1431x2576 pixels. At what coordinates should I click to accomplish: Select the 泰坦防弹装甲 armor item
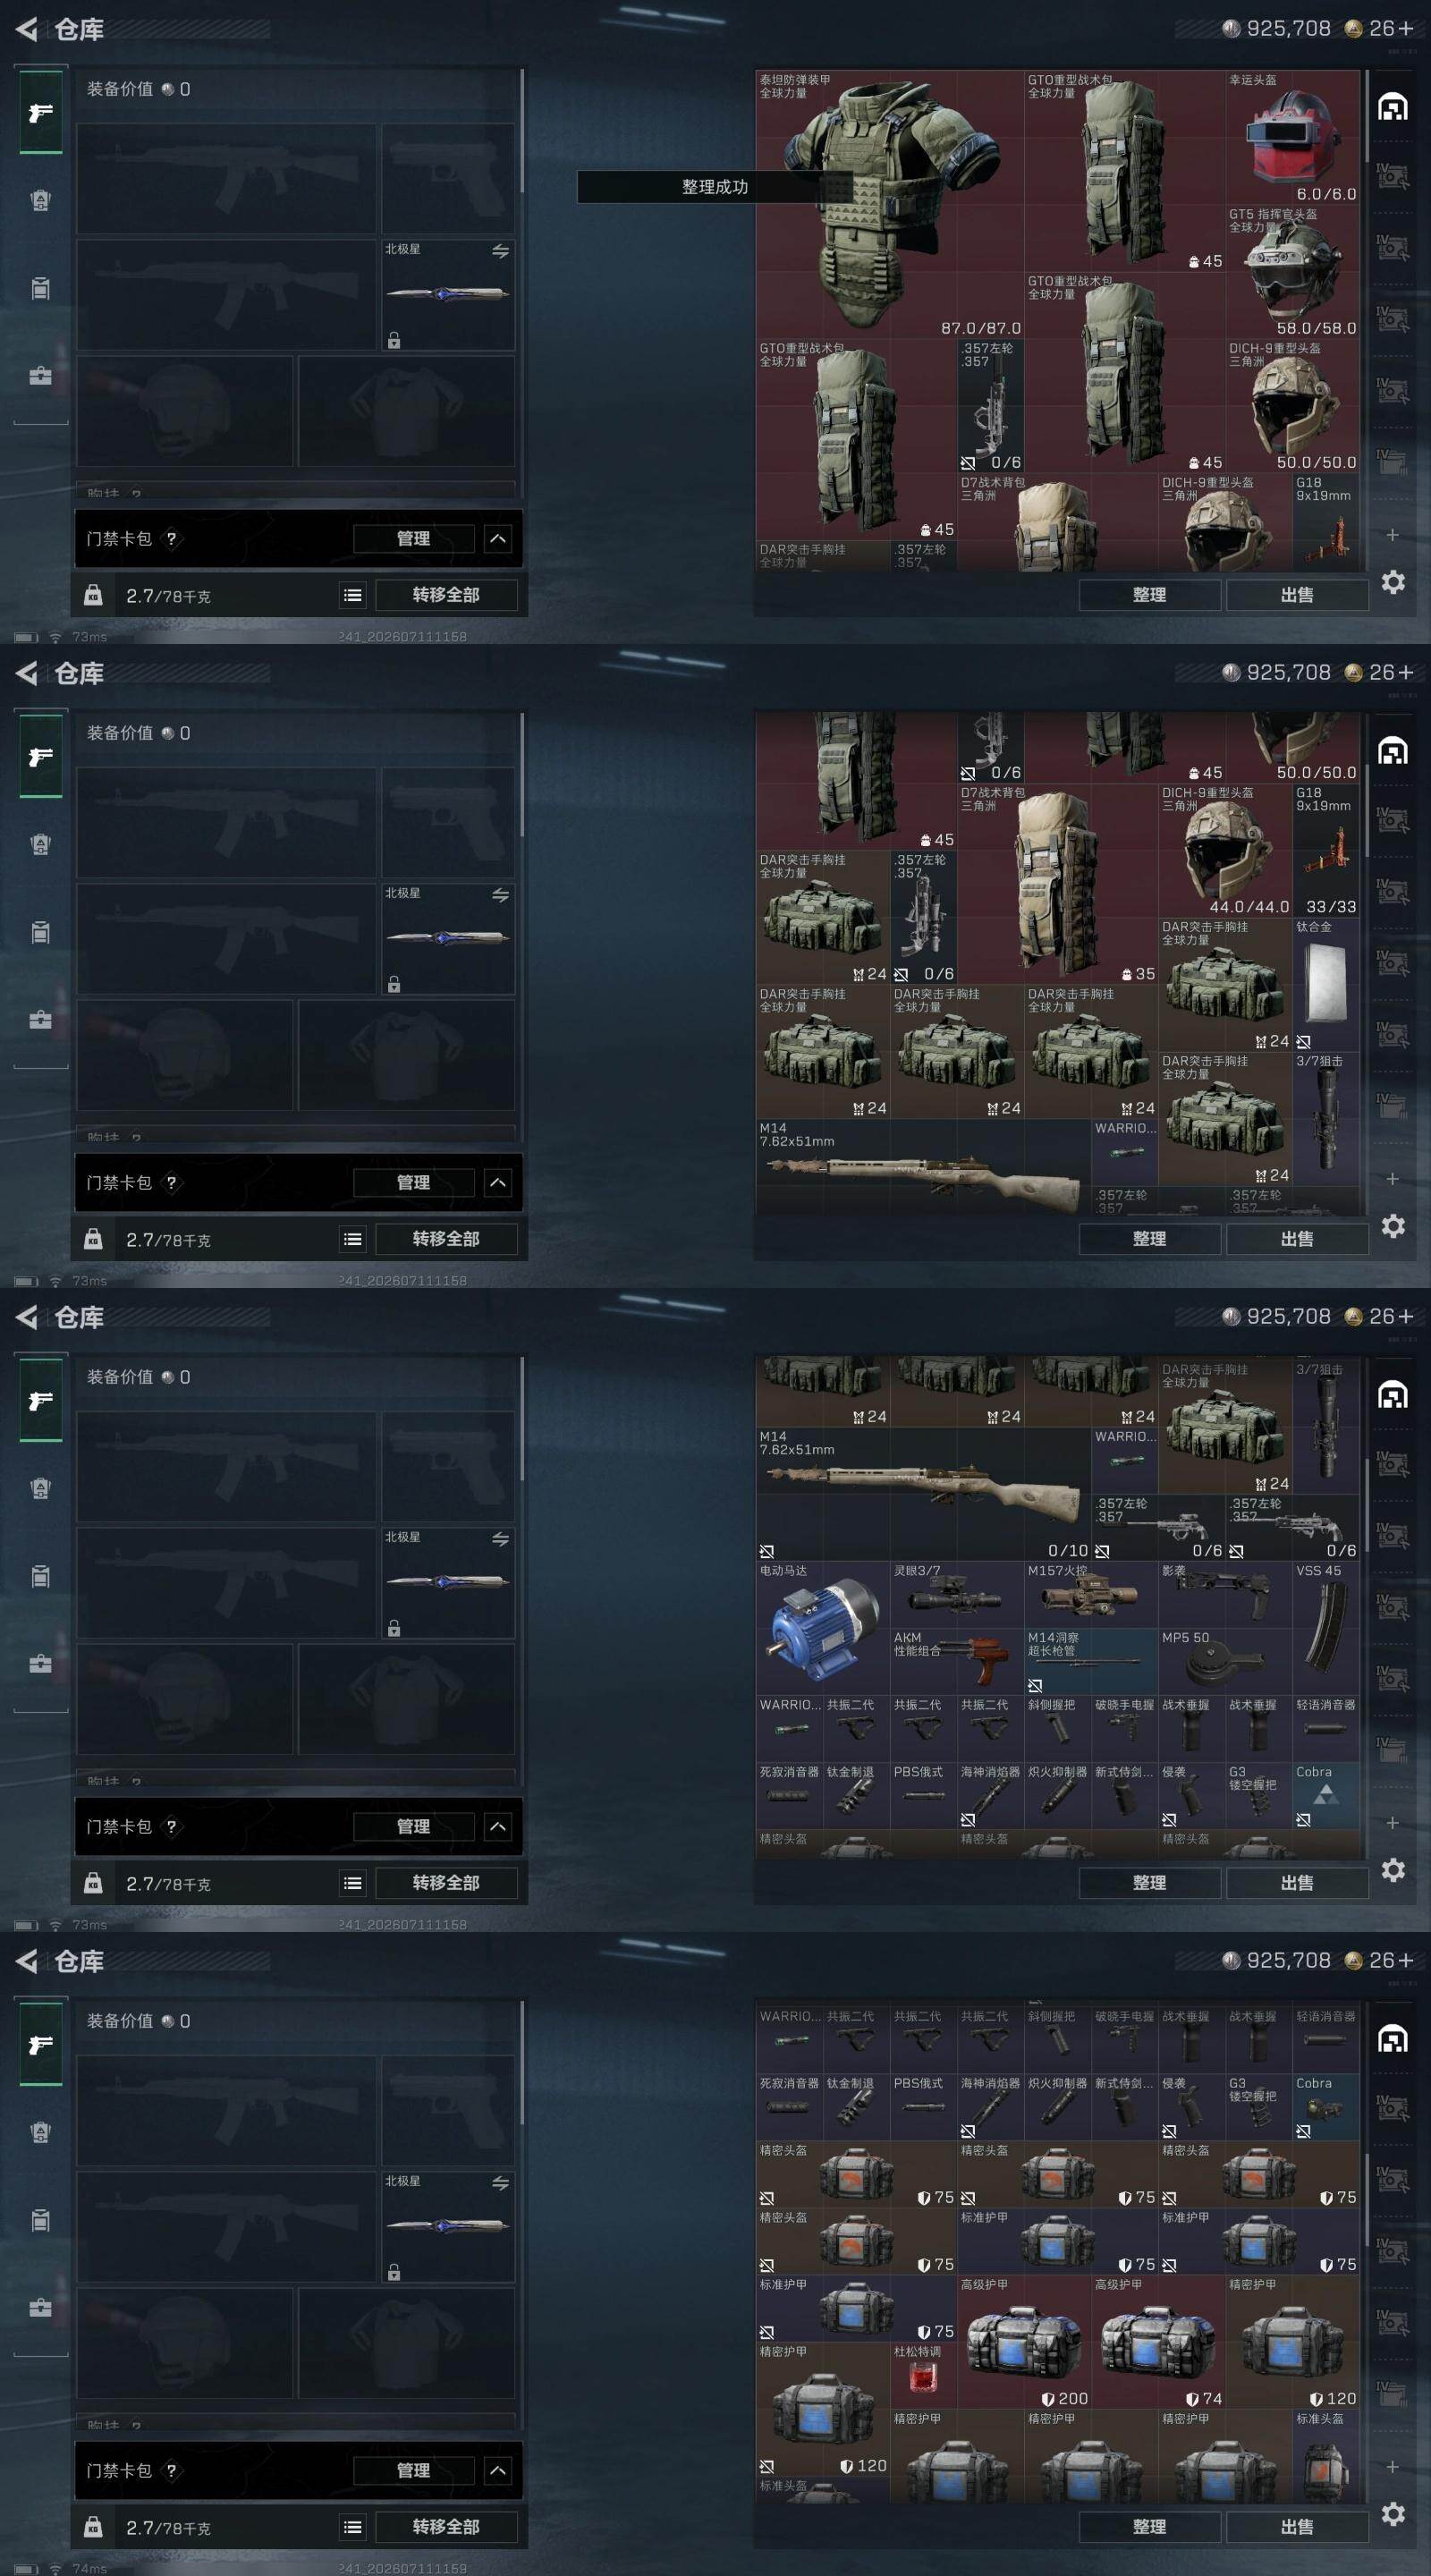pyautogui.click(x=890, y=204)
